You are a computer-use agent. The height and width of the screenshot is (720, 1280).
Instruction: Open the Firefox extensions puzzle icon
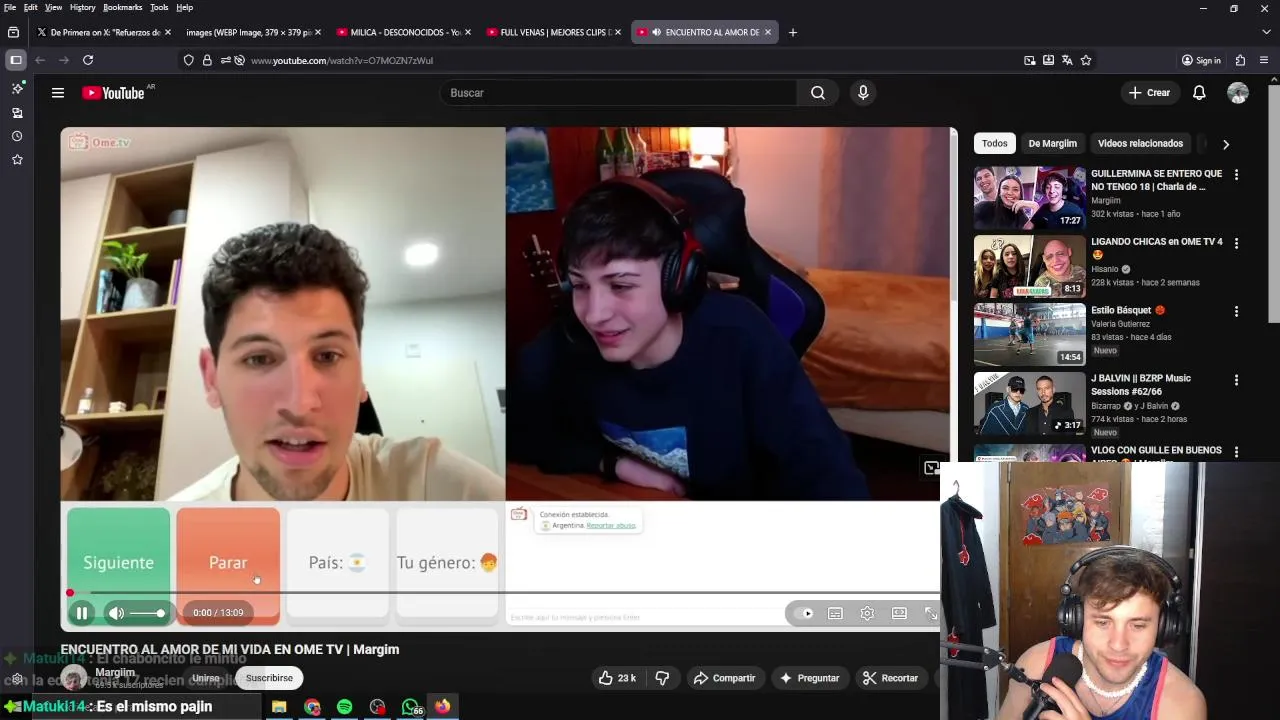click(1240, 60)
